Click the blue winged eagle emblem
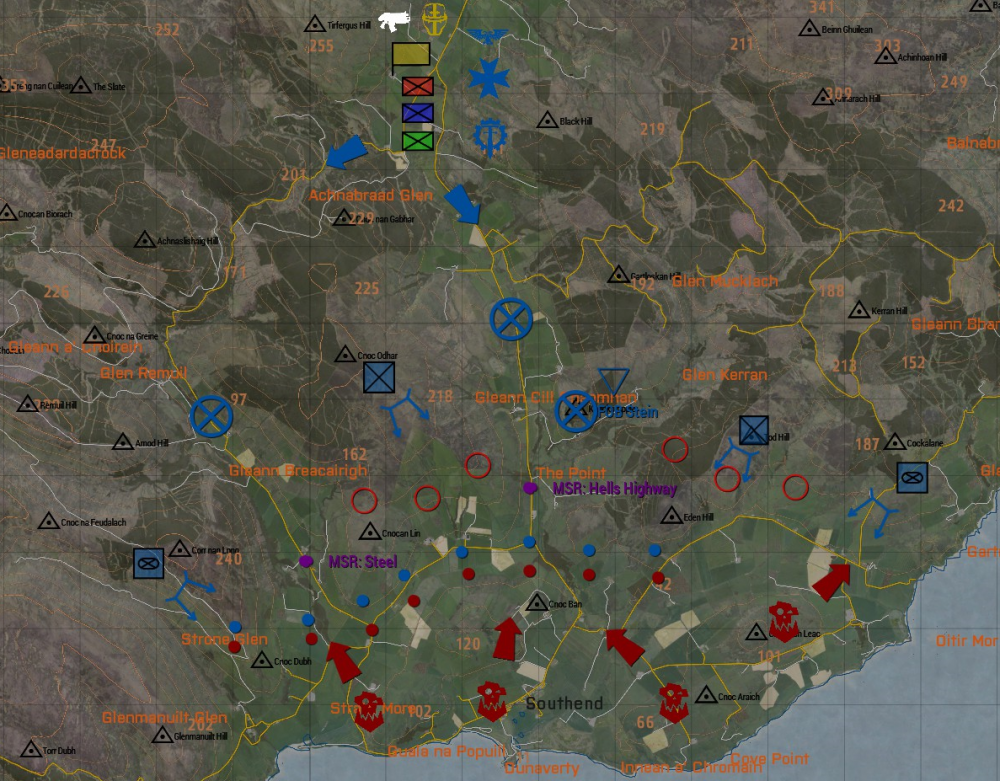This screenshot has height=781, width=1000. [488, 37]
